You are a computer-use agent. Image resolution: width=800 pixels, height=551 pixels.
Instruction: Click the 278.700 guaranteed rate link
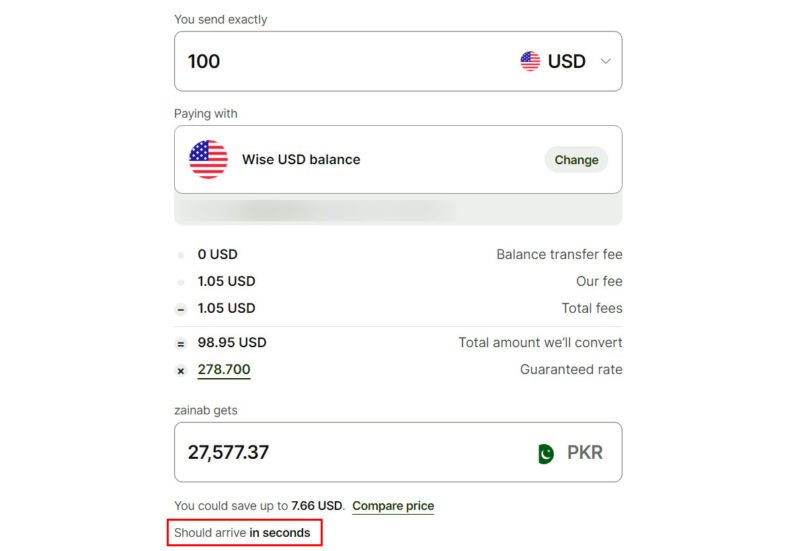click(x=224, y=370)
